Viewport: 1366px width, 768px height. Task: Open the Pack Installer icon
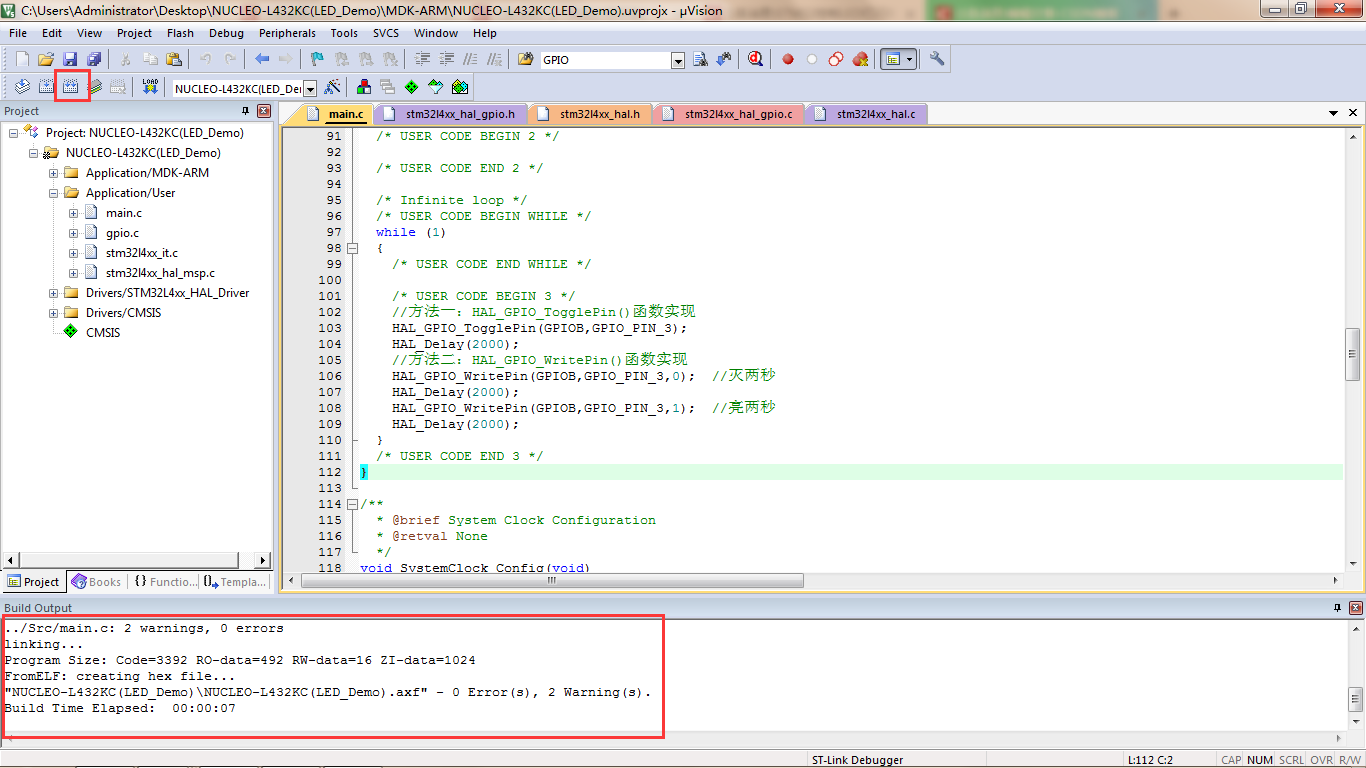(x=460, y=87)
